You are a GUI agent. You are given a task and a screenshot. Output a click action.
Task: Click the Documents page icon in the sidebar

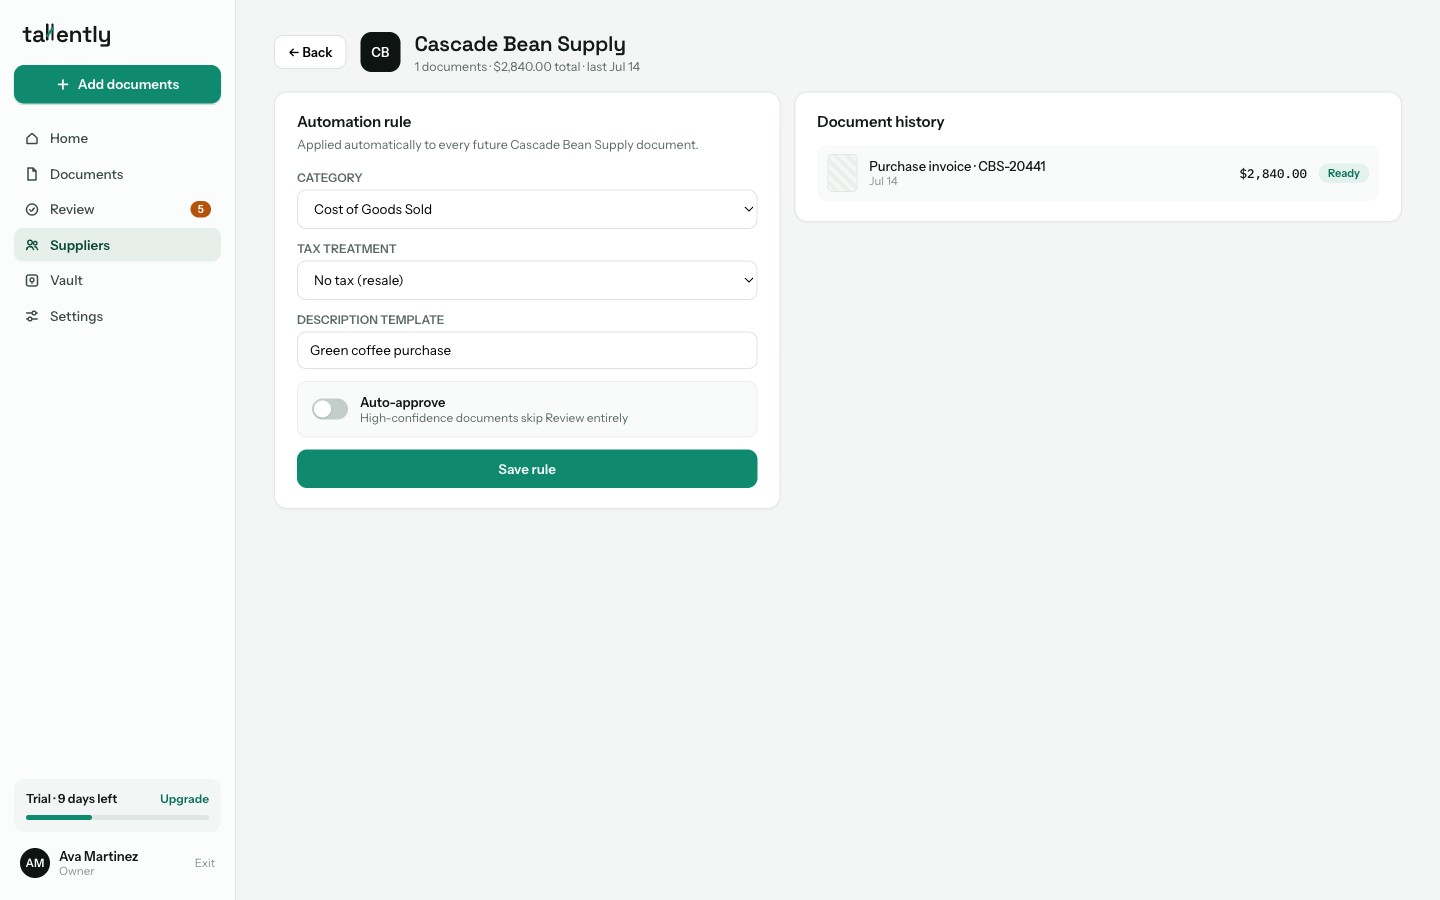(x=32, y=174)
